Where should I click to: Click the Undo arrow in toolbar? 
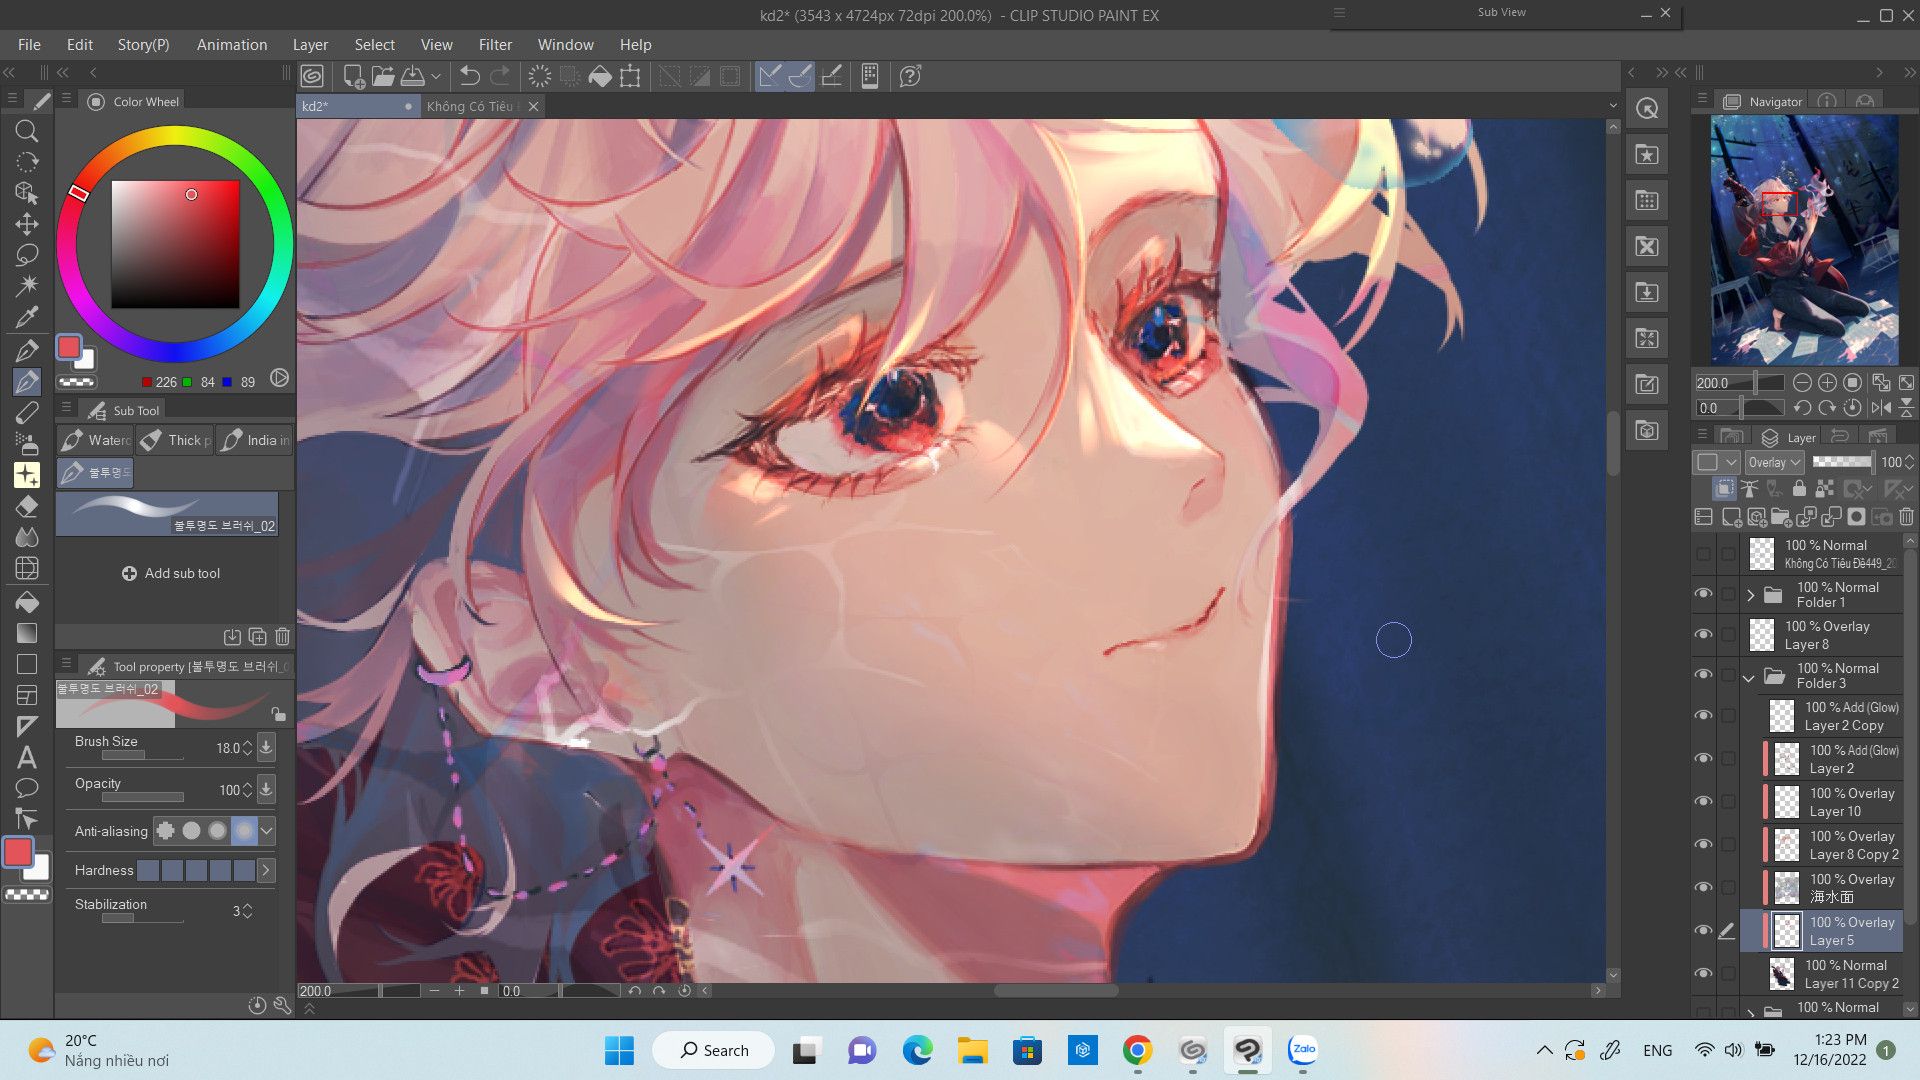[469, 76]
